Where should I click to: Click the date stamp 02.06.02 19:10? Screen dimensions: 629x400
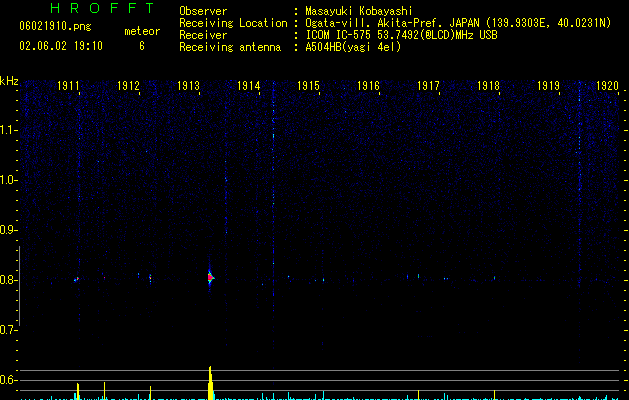tap(61, 46)
